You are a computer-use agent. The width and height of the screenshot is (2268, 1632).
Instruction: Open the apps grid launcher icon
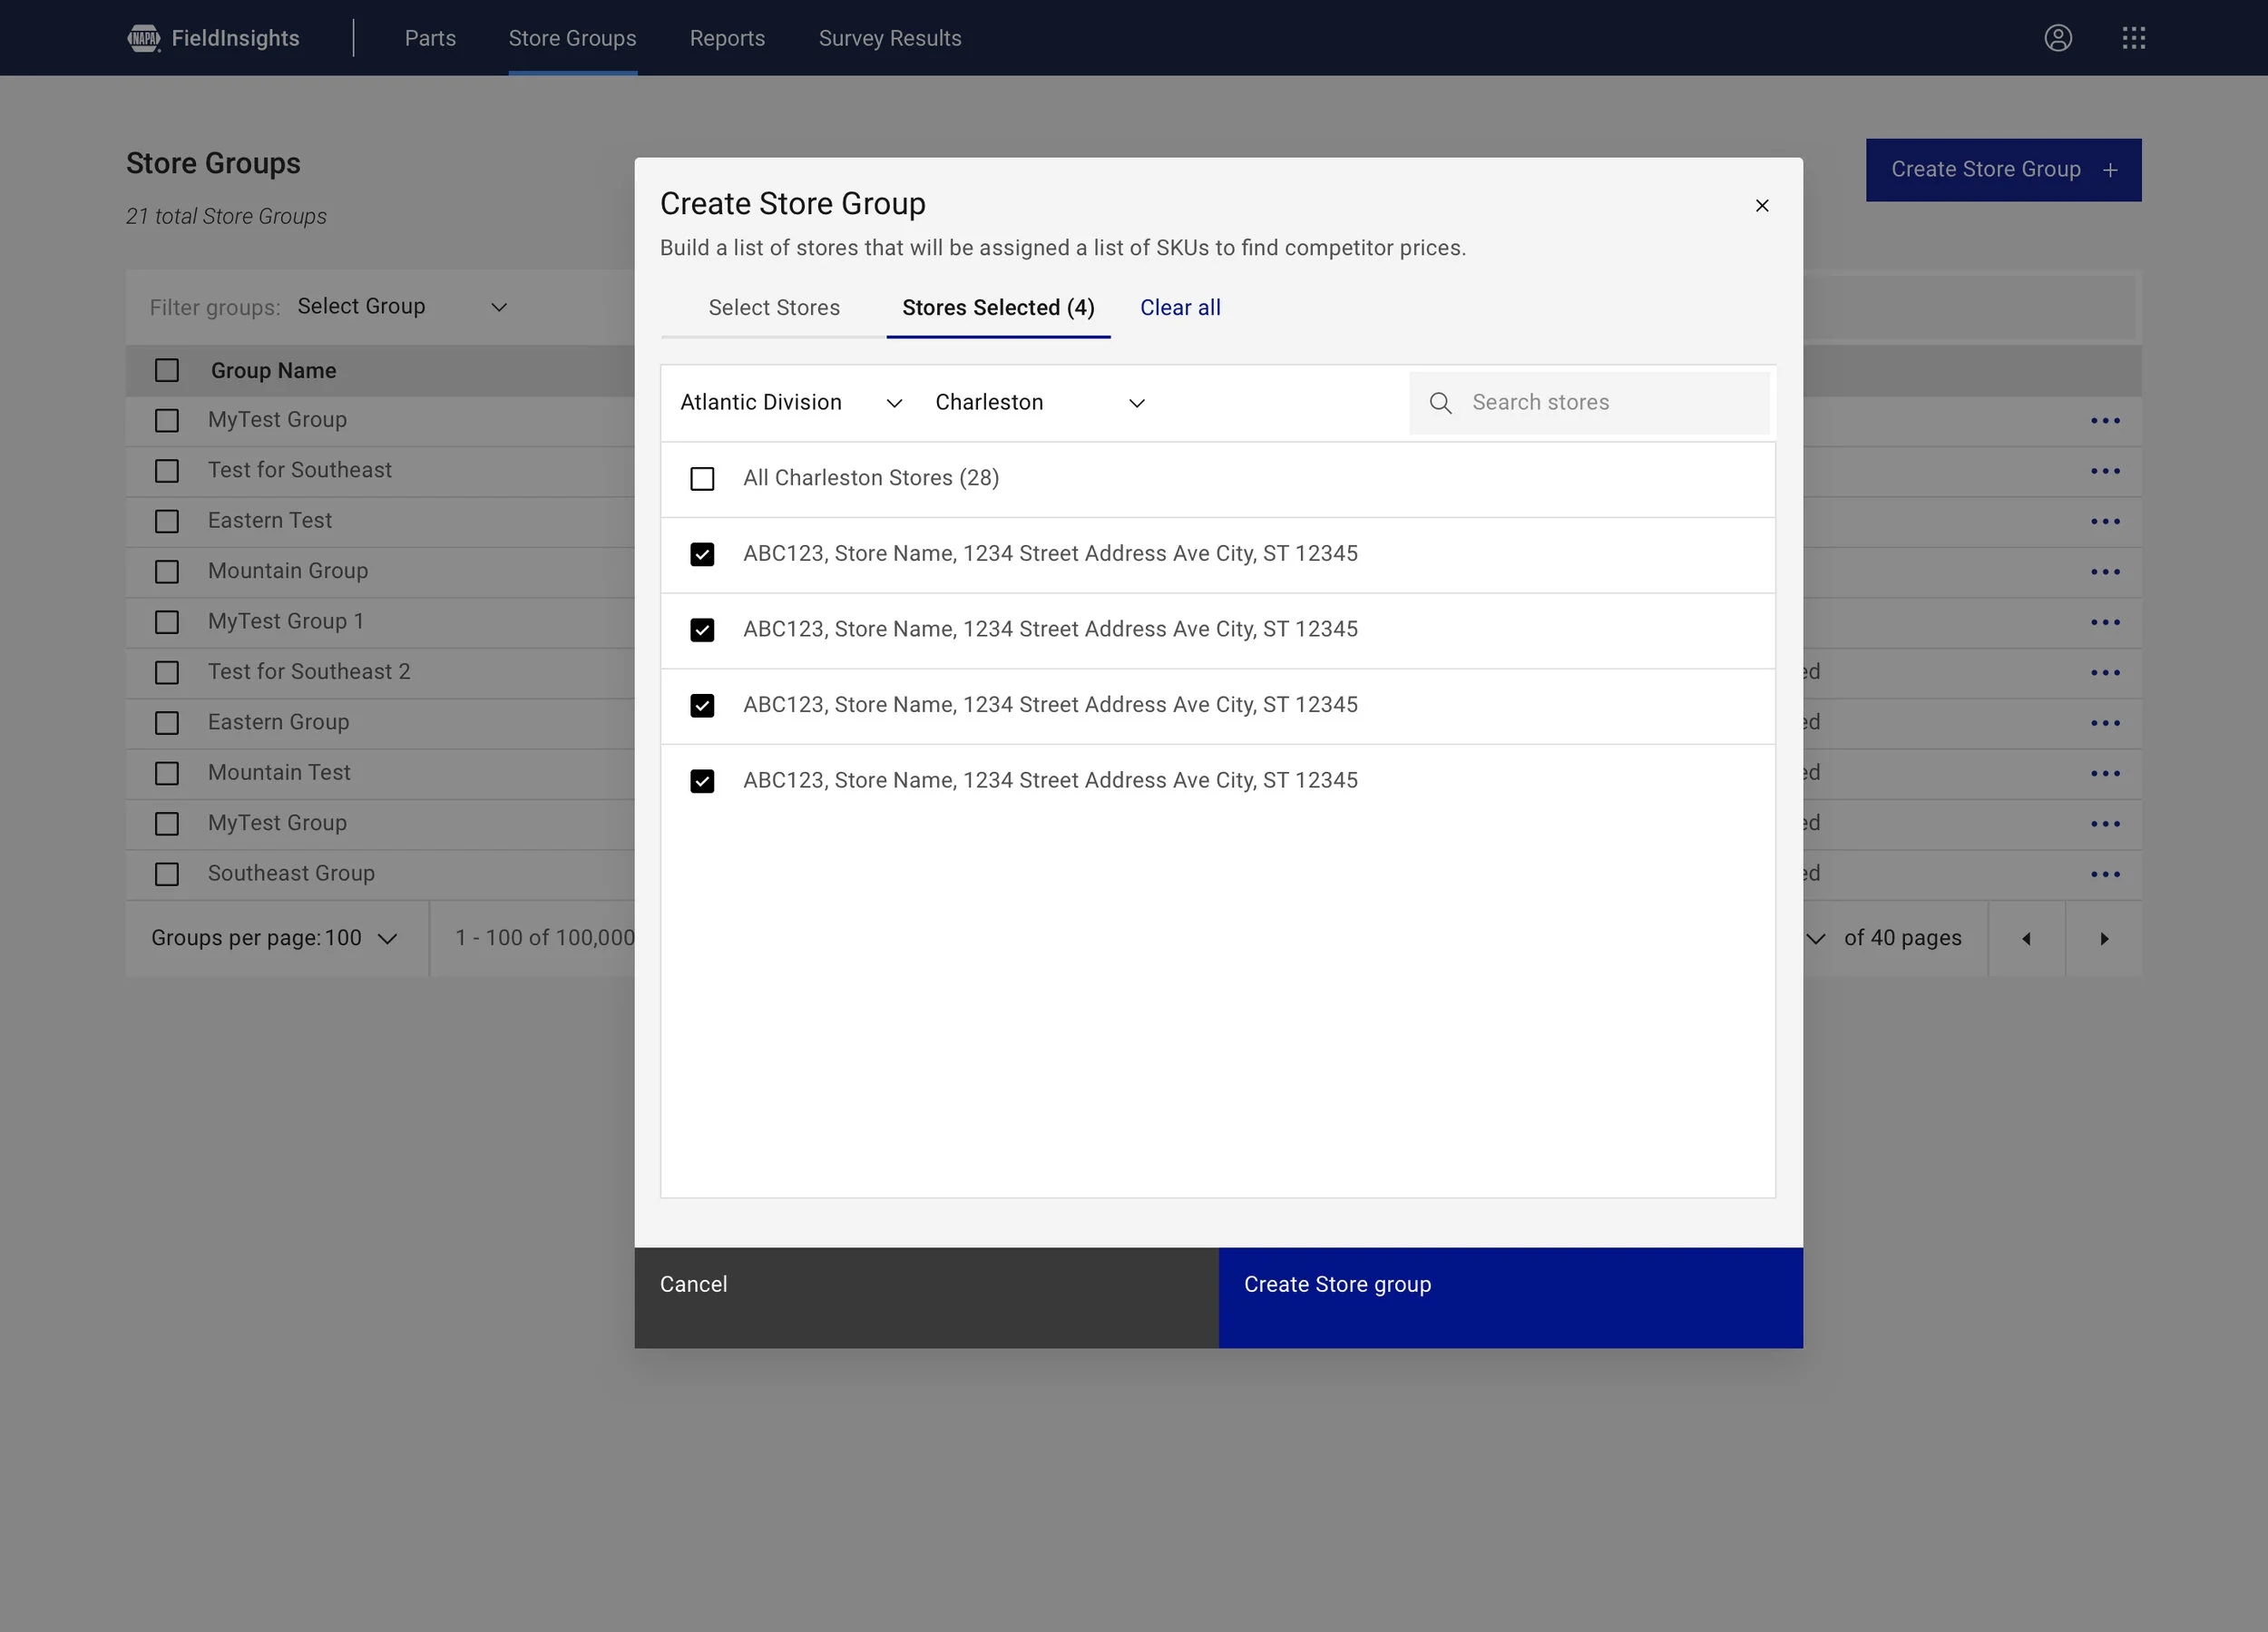coord(2133,38)
